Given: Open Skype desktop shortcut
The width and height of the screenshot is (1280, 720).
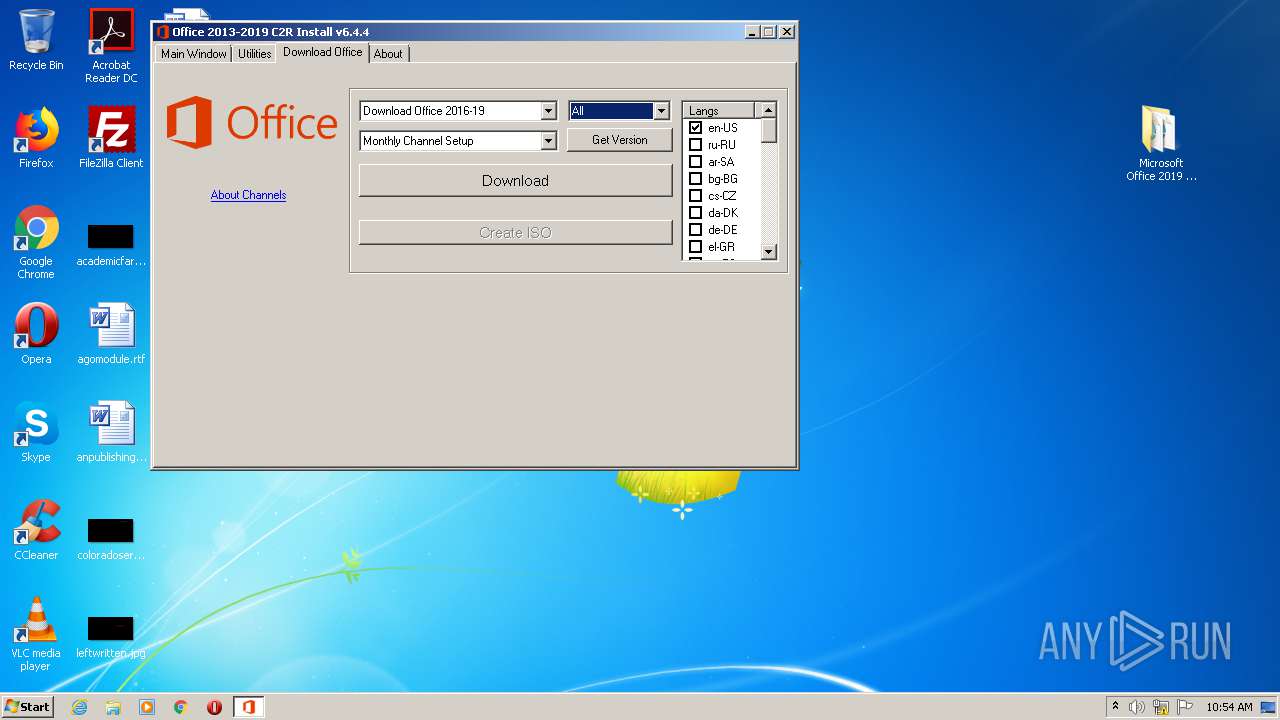Looking at the screenshot, I should pyautogui.click(x=36, y=432).
